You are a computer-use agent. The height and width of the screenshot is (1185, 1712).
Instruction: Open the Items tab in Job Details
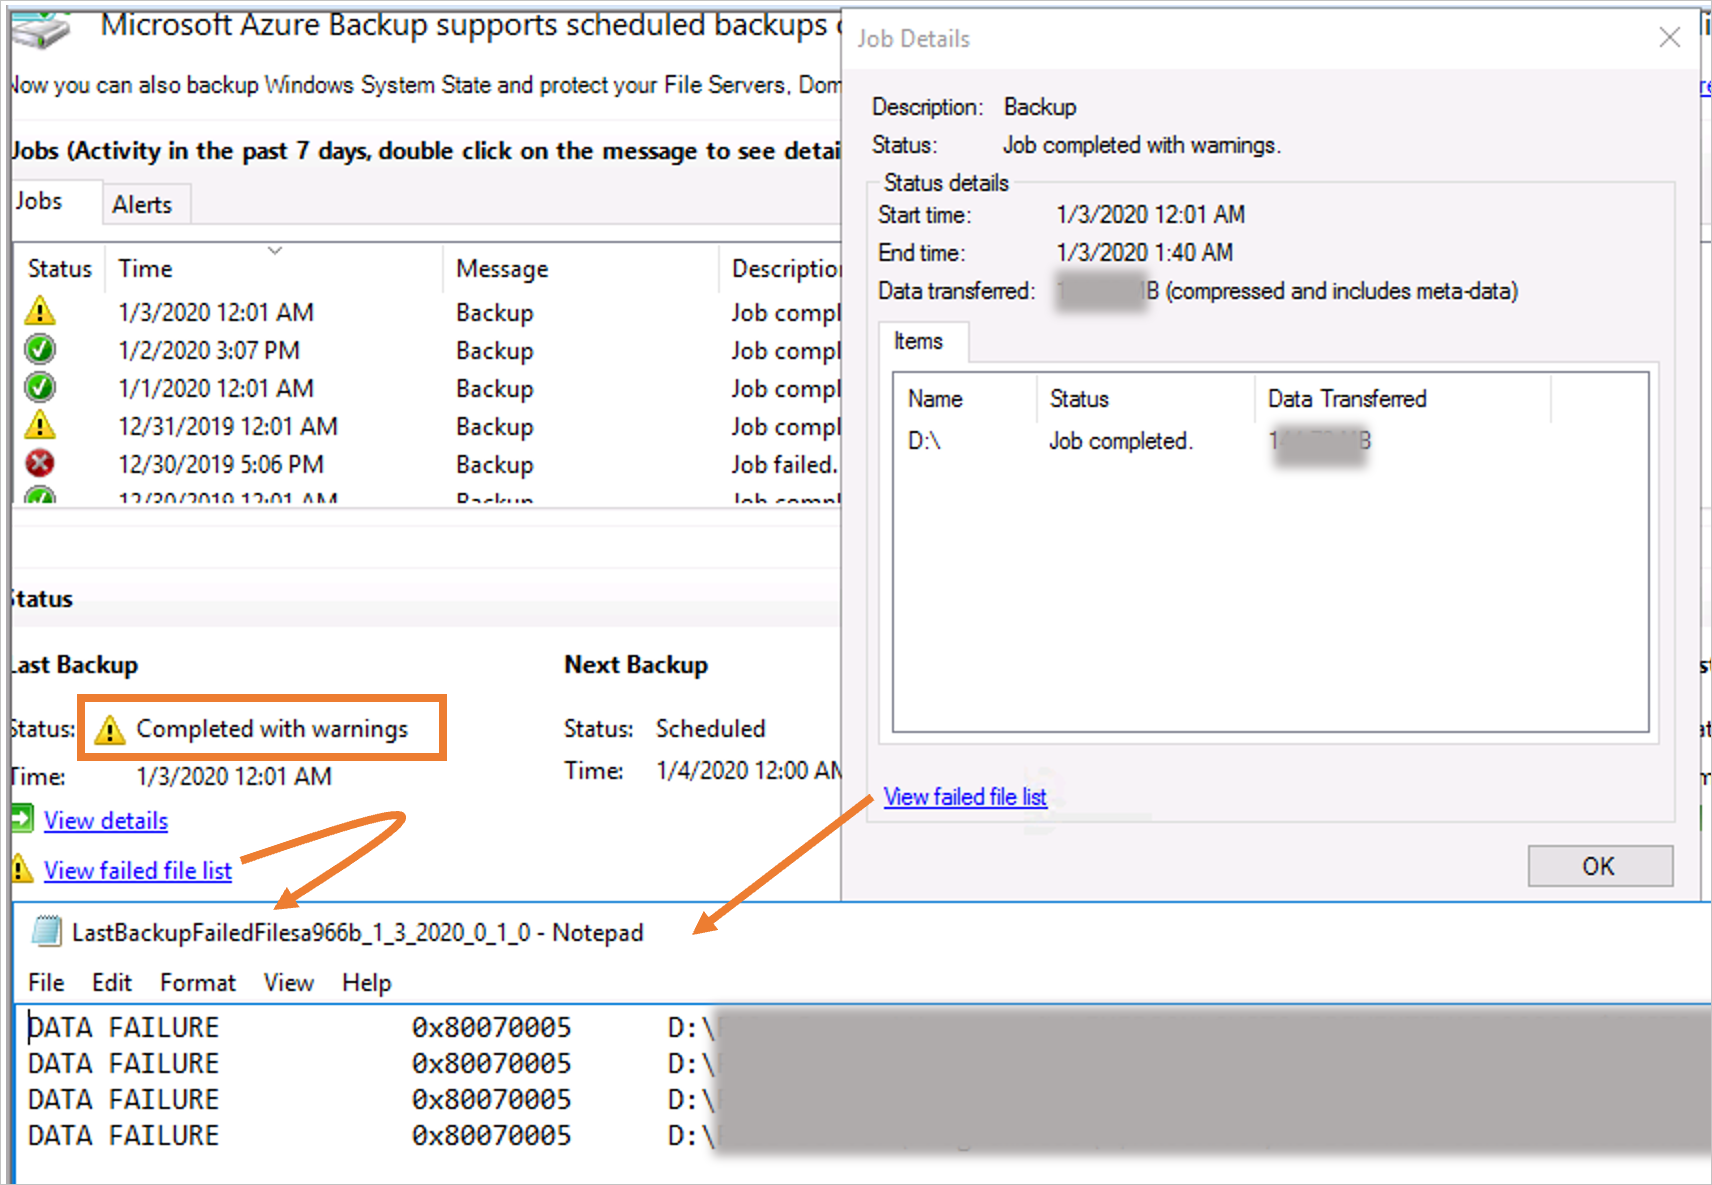click(x=921, y=342)
